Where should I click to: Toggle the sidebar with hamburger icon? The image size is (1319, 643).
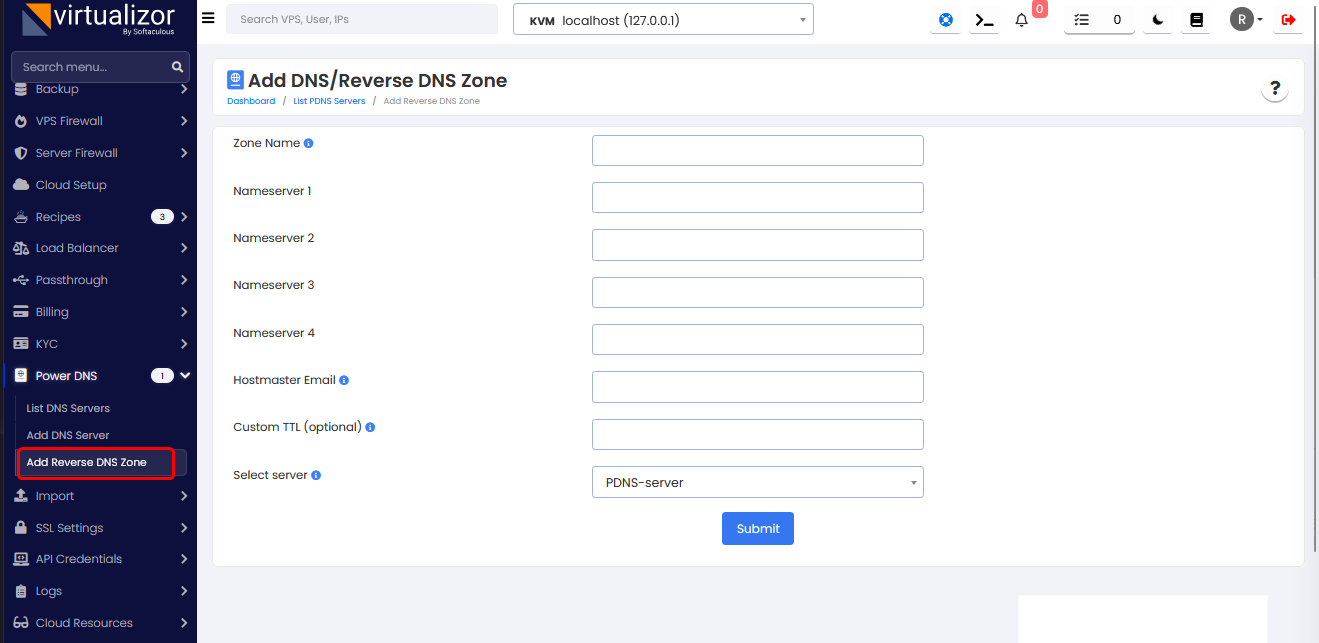[x=208, y=18]
